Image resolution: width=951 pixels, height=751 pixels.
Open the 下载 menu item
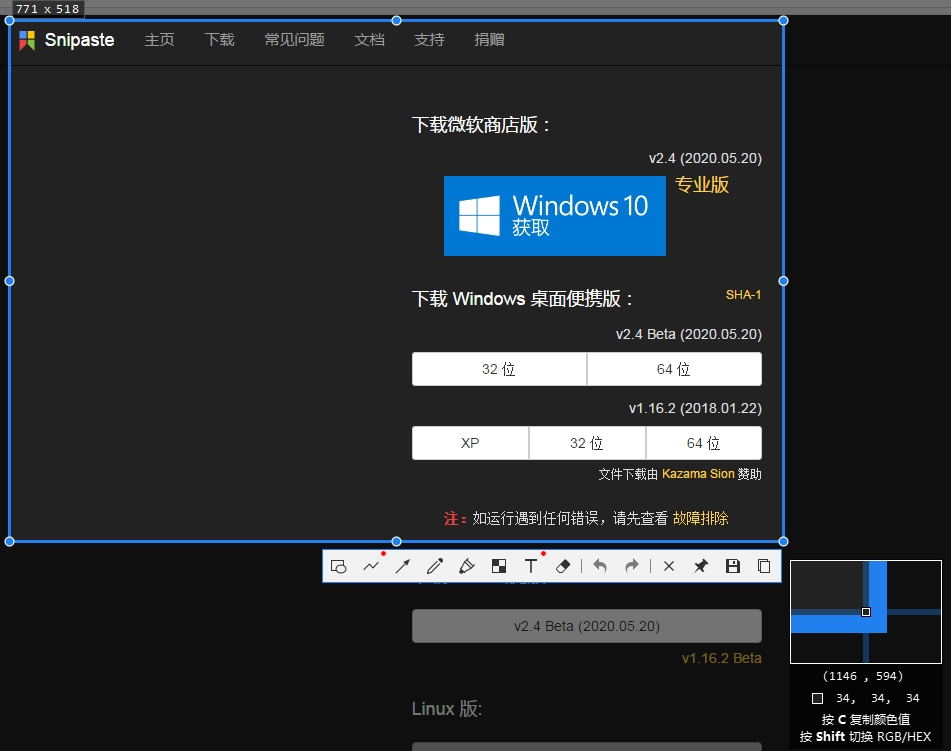point(219,40)
